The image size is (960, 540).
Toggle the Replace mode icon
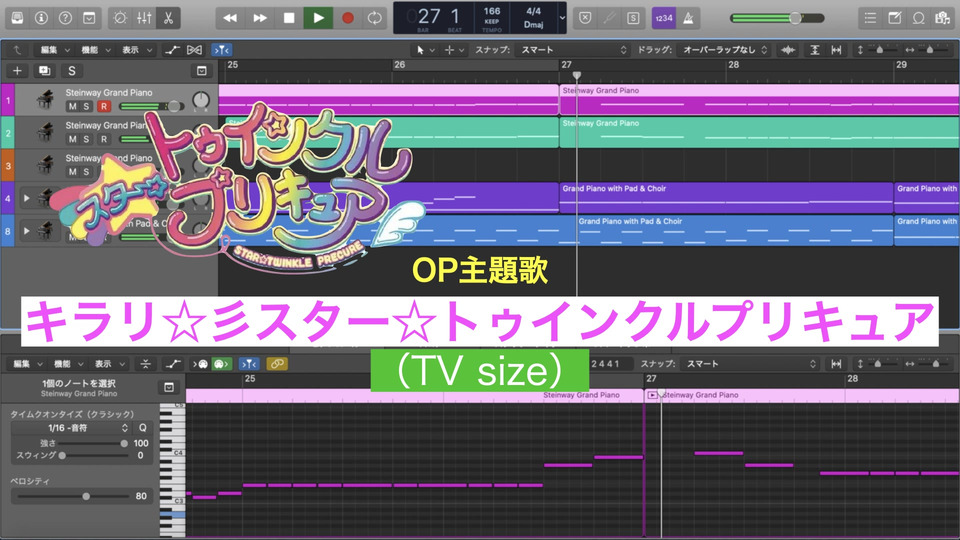pos(585,18)
